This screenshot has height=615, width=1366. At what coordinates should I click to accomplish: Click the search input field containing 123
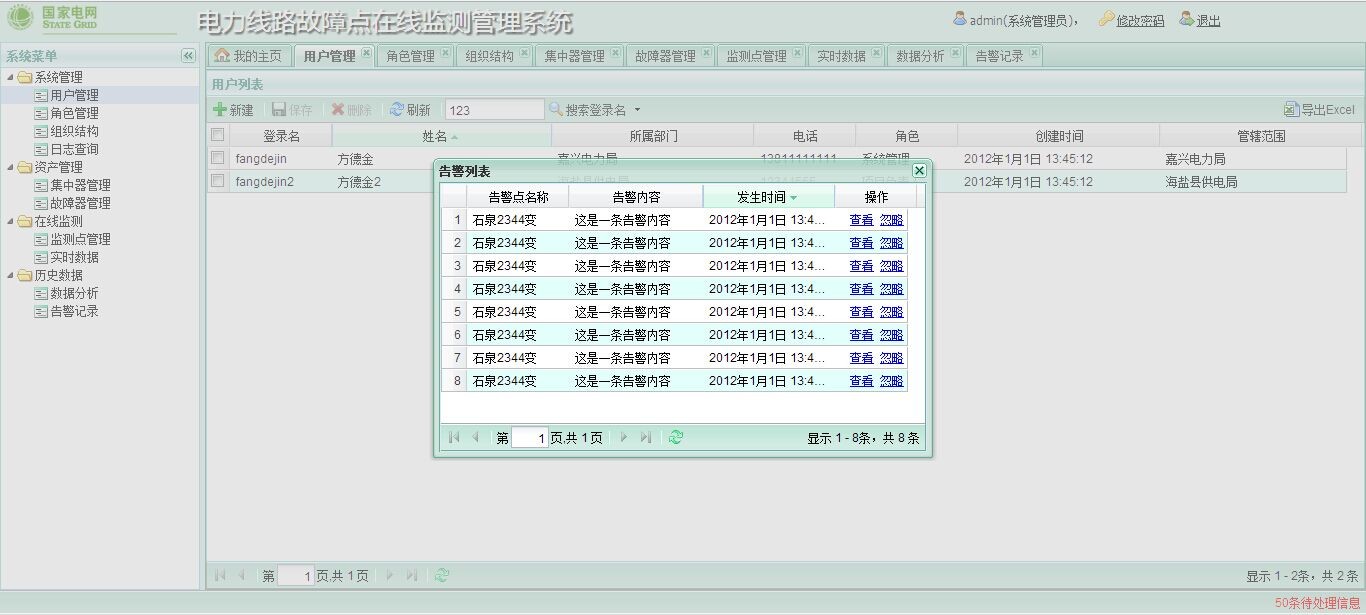tap(494, 110)
